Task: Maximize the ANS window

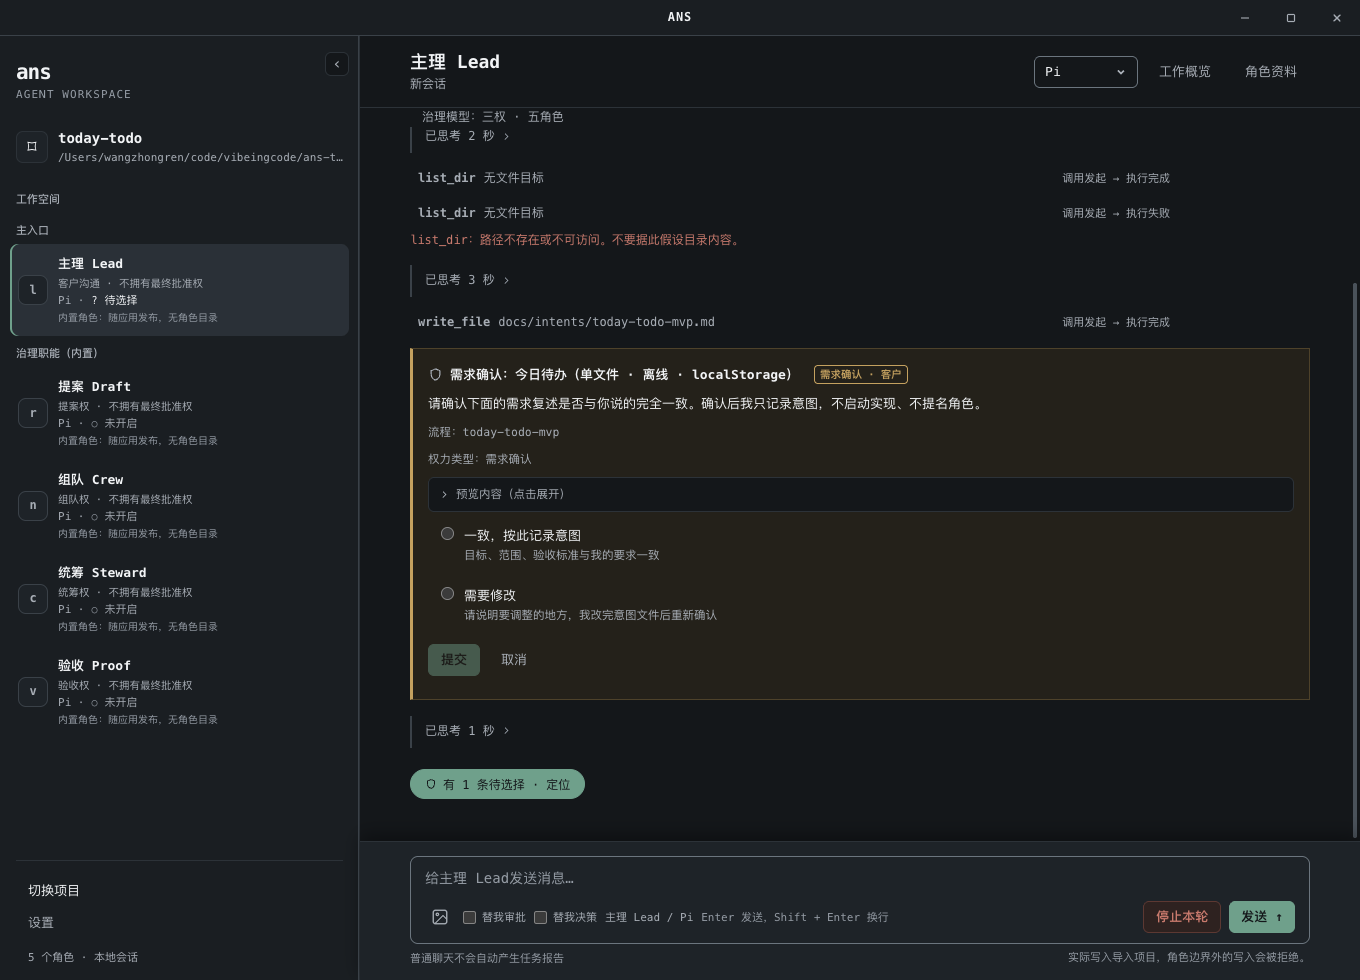Action: coord(1291,18)
